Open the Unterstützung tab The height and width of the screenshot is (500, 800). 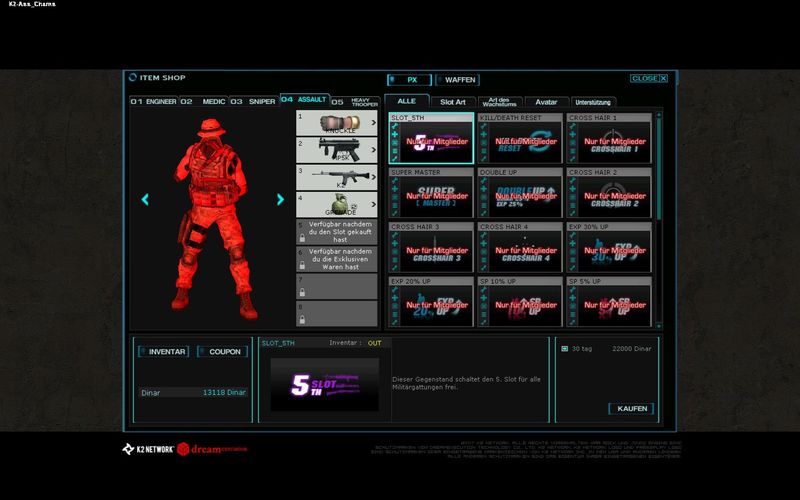click(x=593, y=102)
